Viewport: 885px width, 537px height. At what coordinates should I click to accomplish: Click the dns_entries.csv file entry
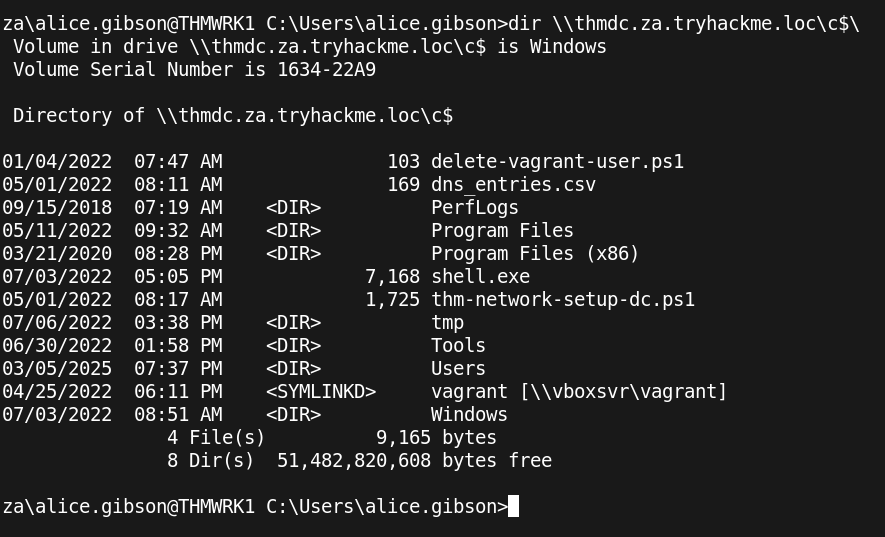[513, 185]
